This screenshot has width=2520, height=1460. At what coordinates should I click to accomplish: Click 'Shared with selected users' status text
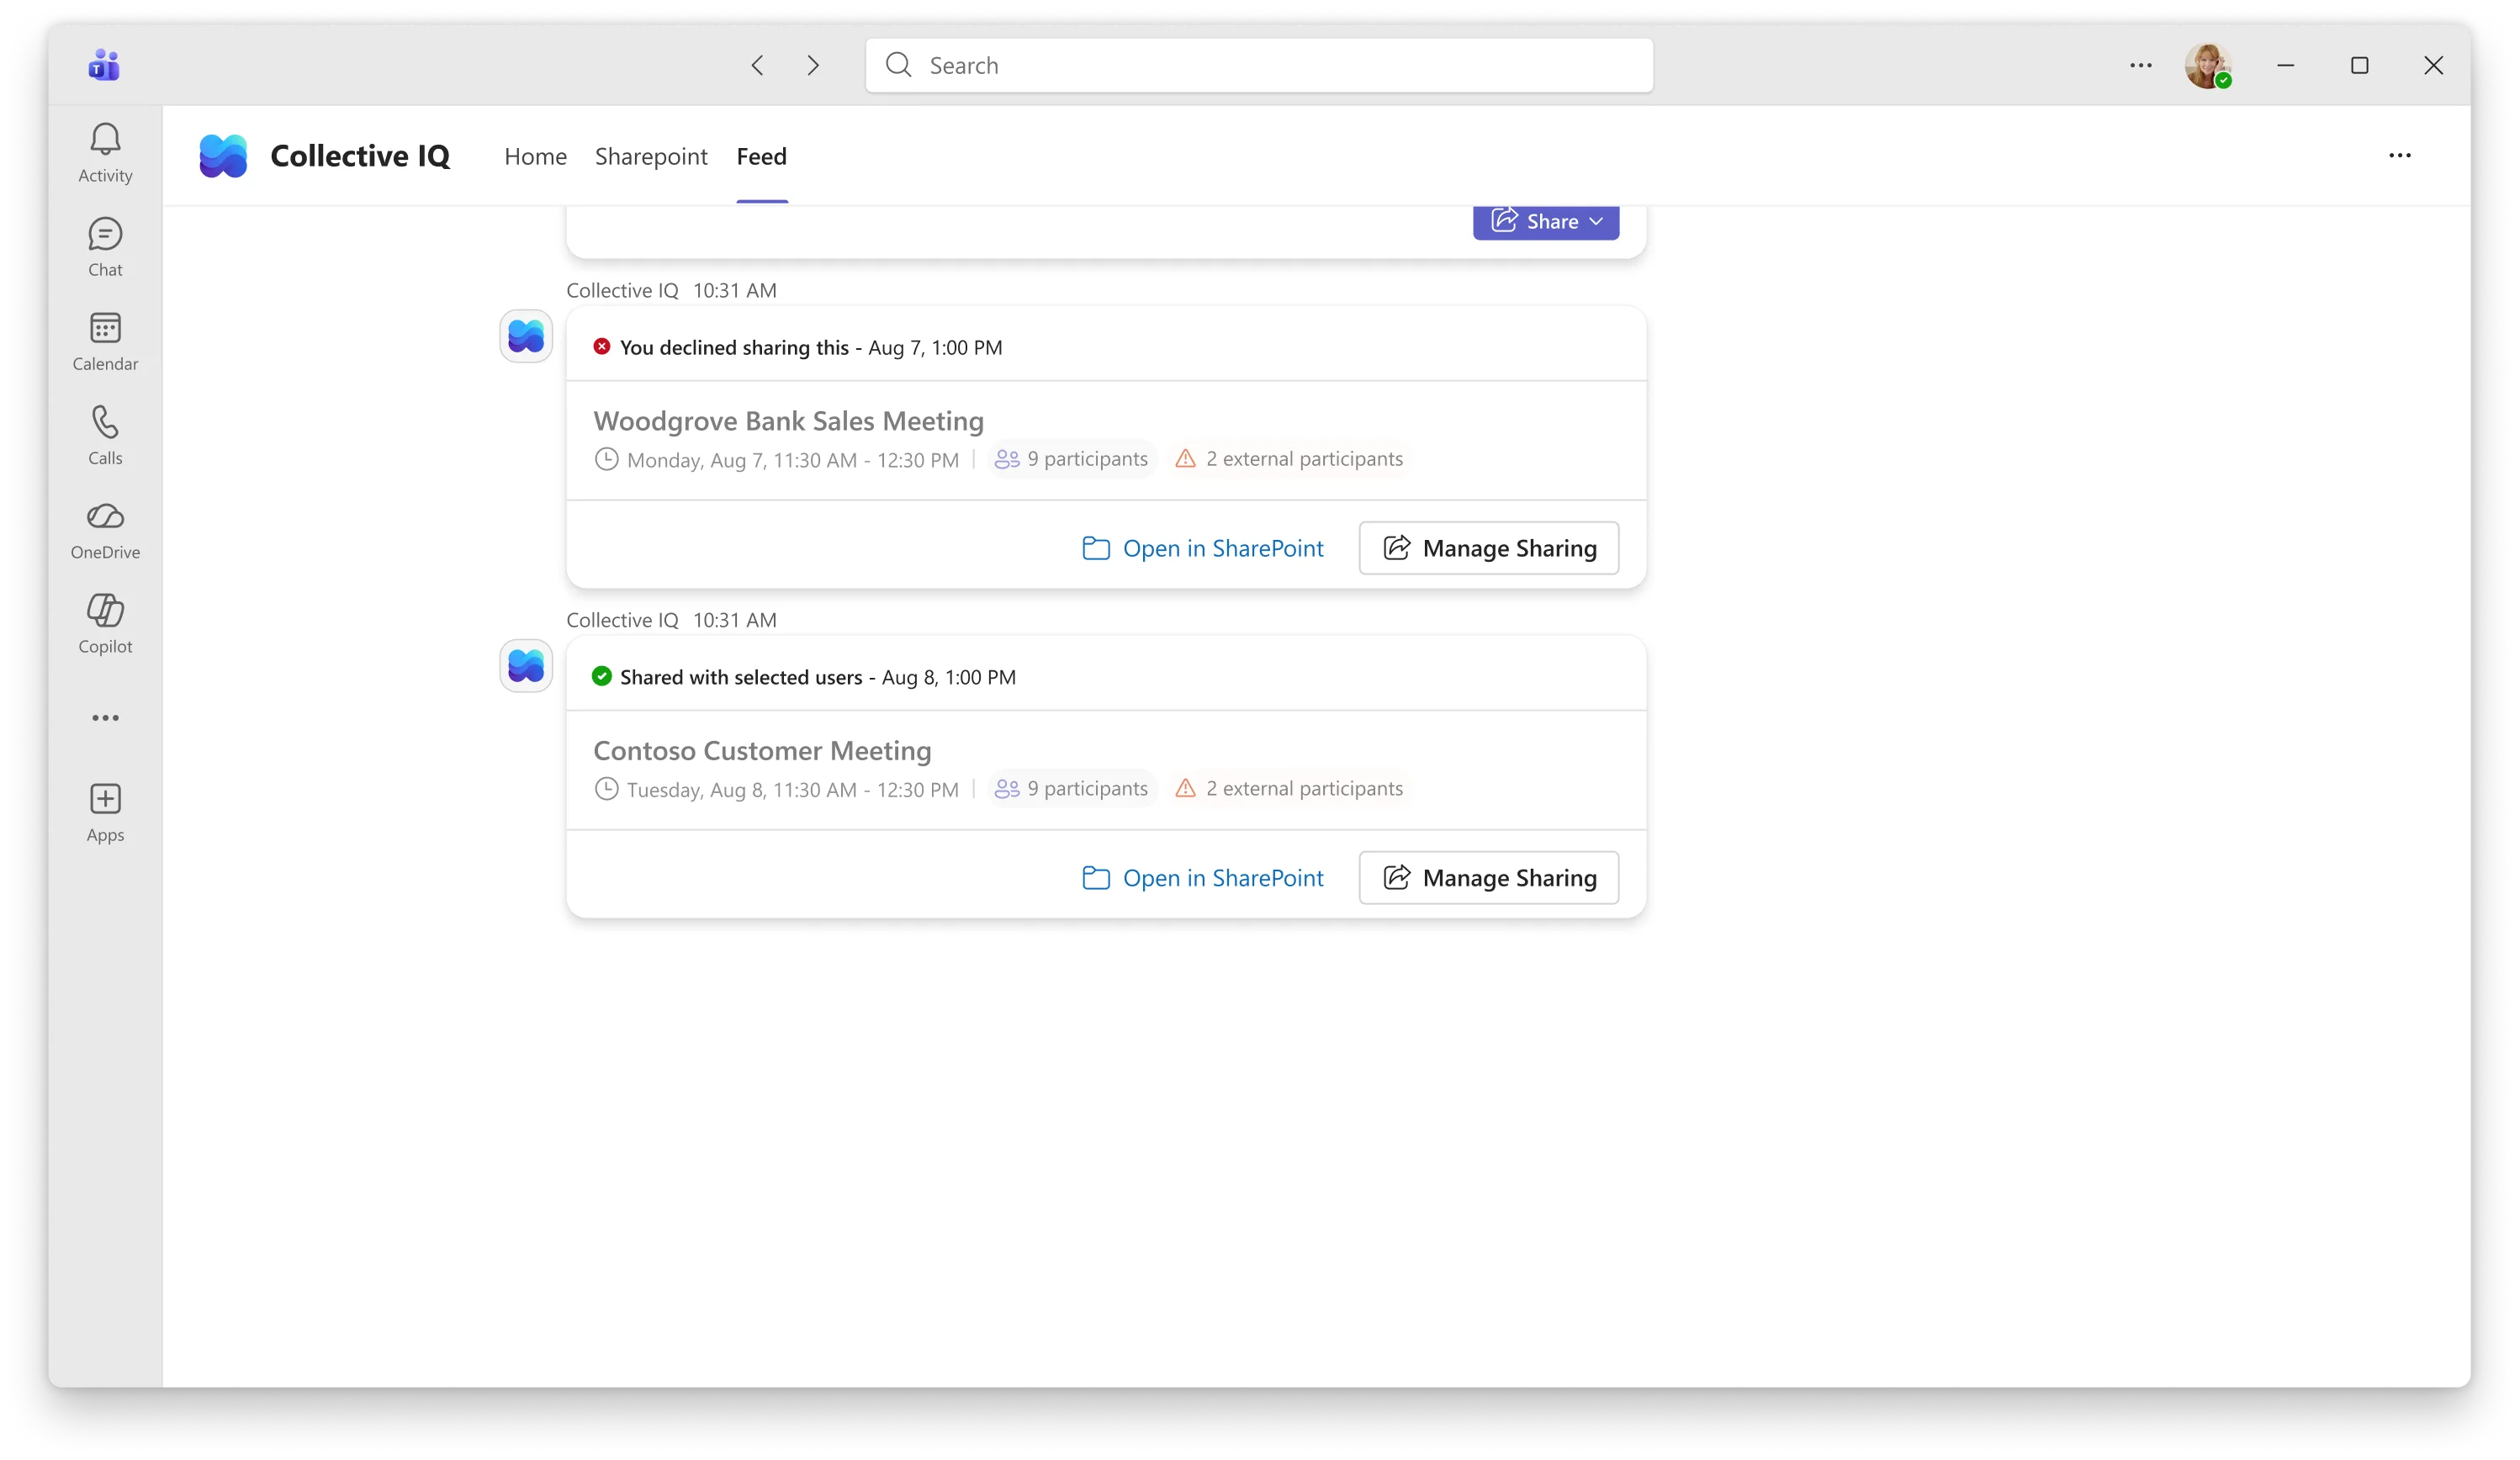click(x=741, y=677)
